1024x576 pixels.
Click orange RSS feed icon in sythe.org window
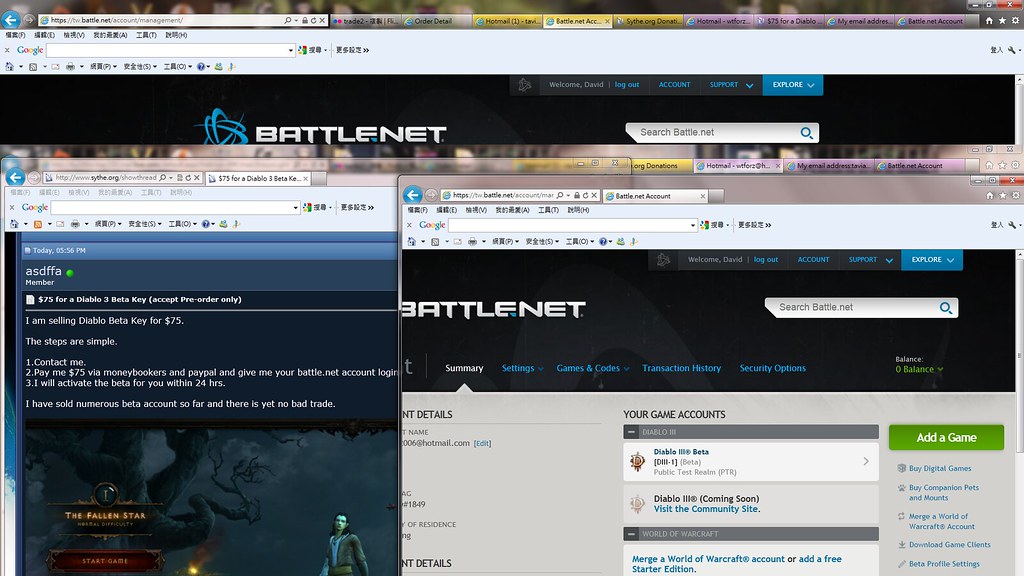(x=38, y=224)
